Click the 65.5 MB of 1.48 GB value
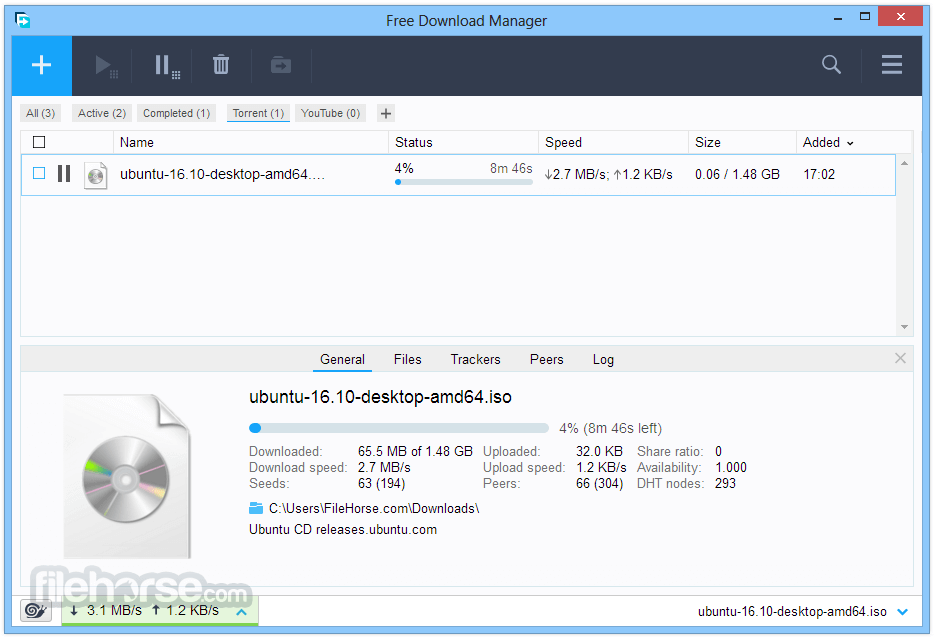Screen dimensions: 935x638 tap(415, 451)
